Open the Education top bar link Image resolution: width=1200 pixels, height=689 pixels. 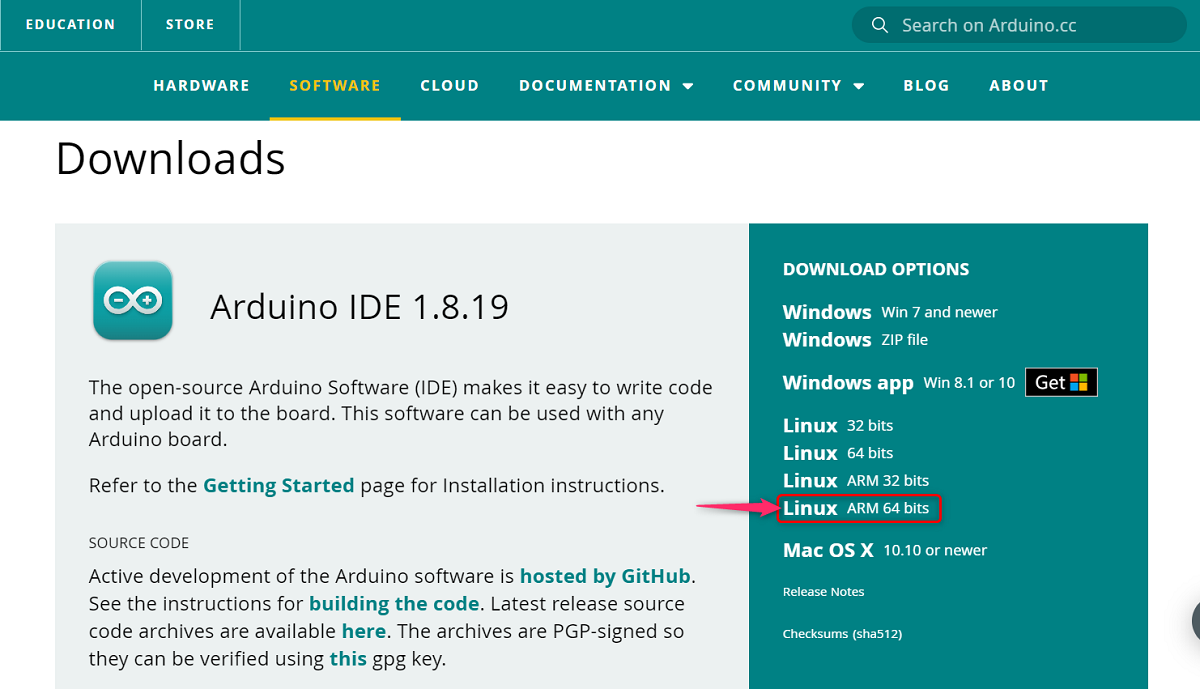pyautogui.click(x=70, y=25)
